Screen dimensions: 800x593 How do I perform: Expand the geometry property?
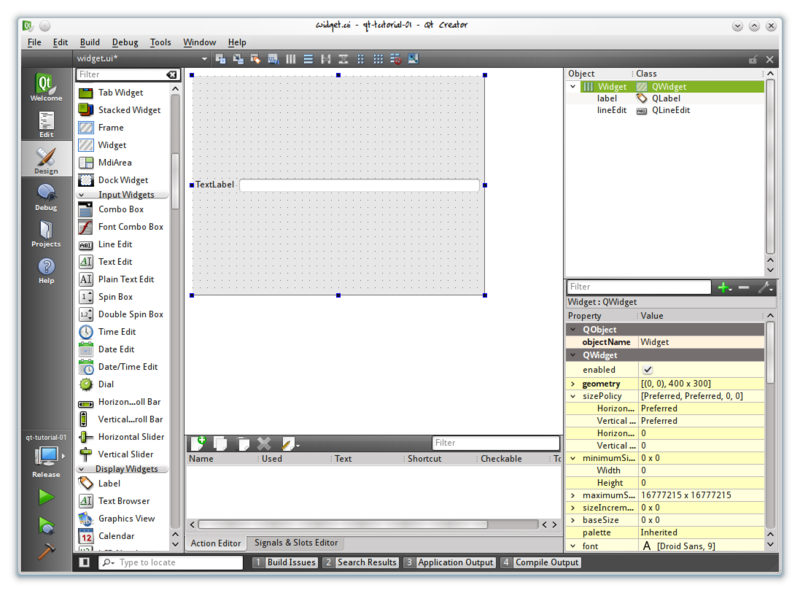point(573,384)
